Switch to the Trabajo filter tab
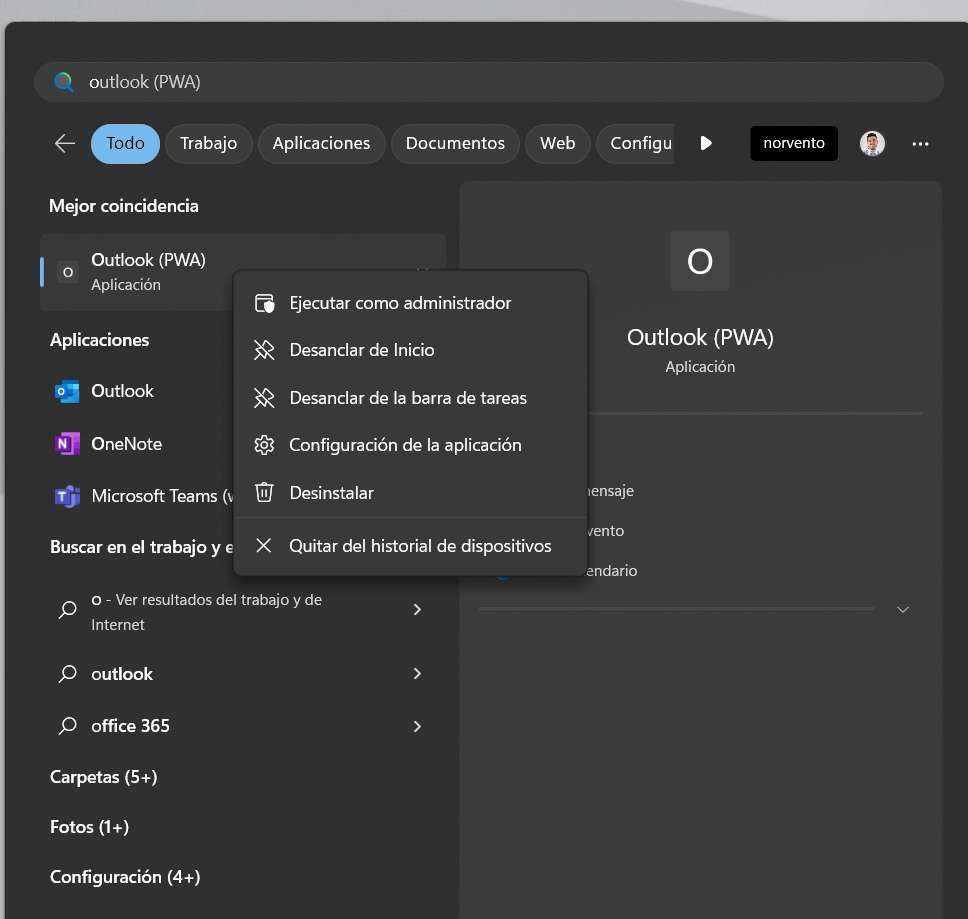This screenshot has height=919, width=968. click(x=209, y=144)
